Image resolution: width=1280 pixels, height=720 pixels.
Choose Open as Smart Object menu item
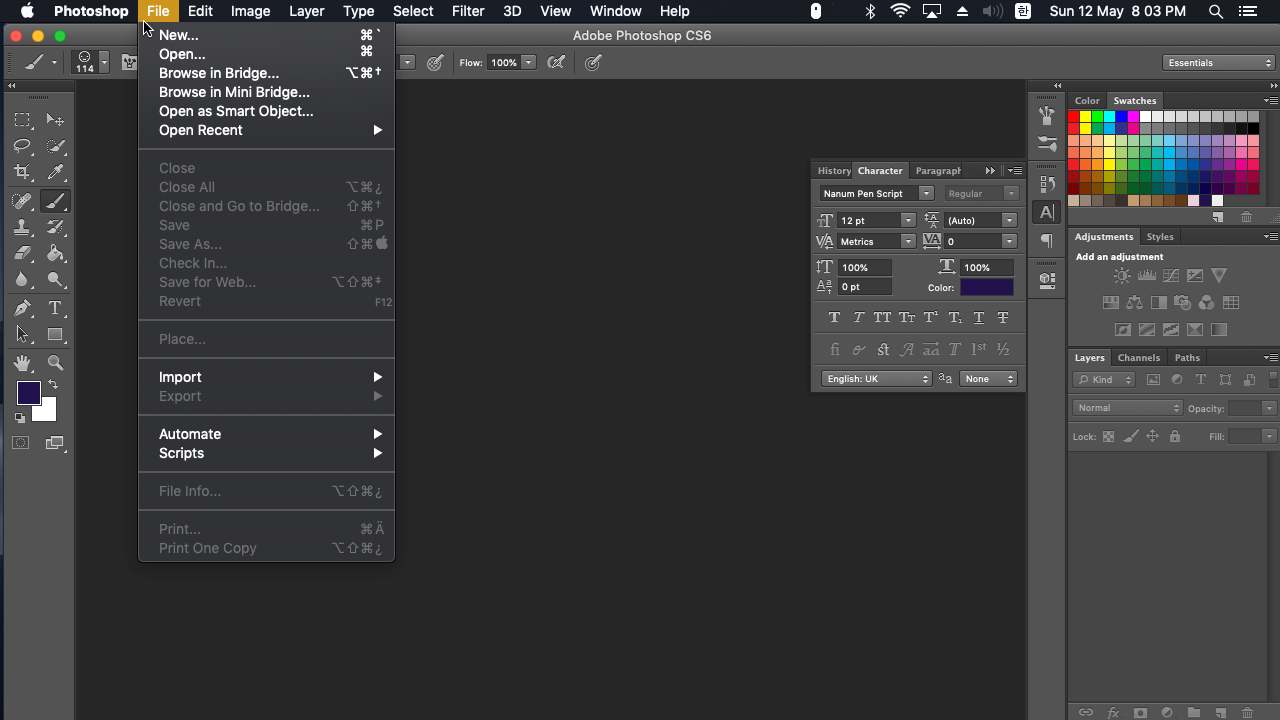(236, 111)
